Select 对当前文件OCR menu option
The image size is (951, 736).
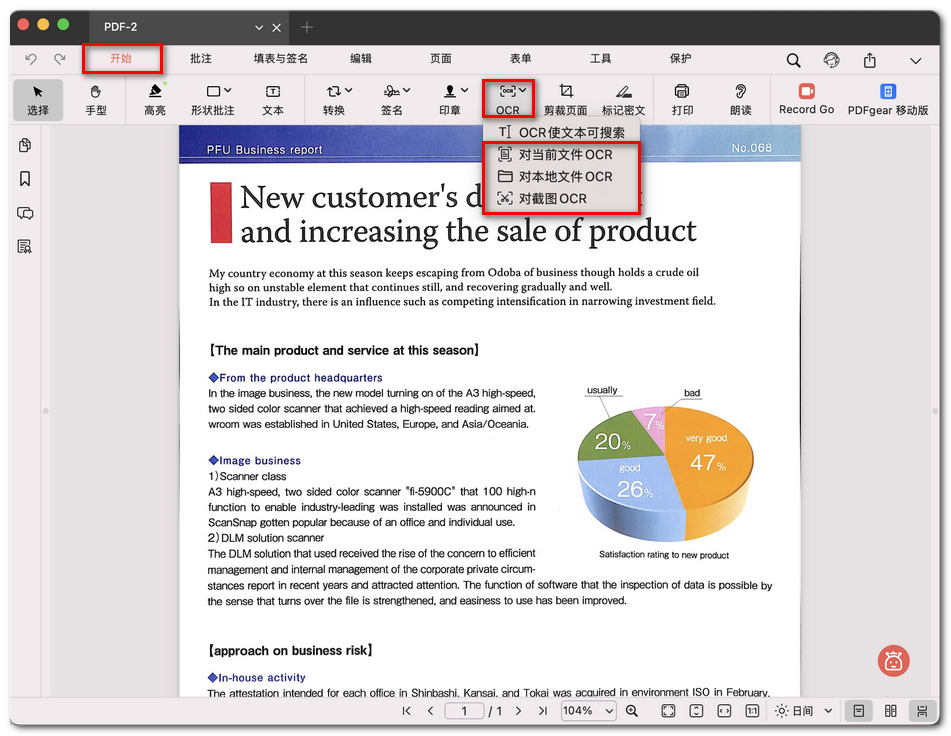click(565, 155)
